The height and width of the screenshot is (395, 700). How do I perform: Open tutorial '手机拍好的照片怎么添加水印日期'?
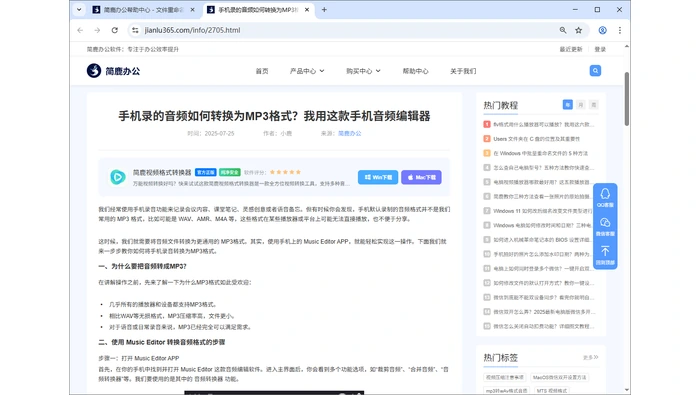[543, 254]
